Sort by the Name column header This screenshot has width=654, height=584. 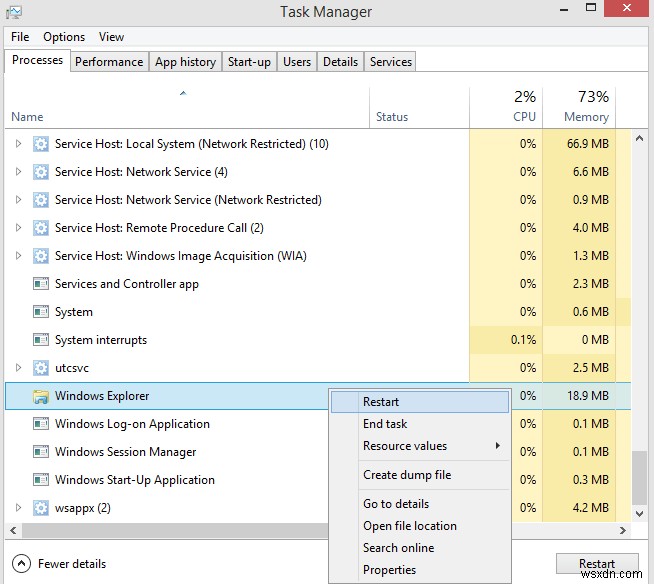187,108
